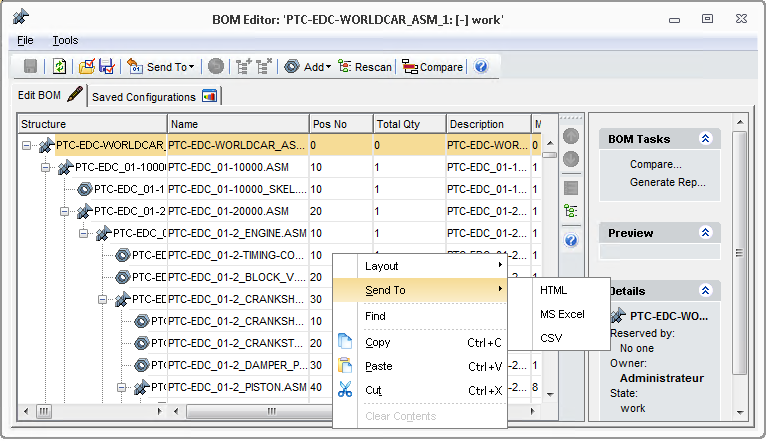Select the PTC-EDC_01-2_DAMPER_P... name cell

pyautogui.click(x=238, y=365)
